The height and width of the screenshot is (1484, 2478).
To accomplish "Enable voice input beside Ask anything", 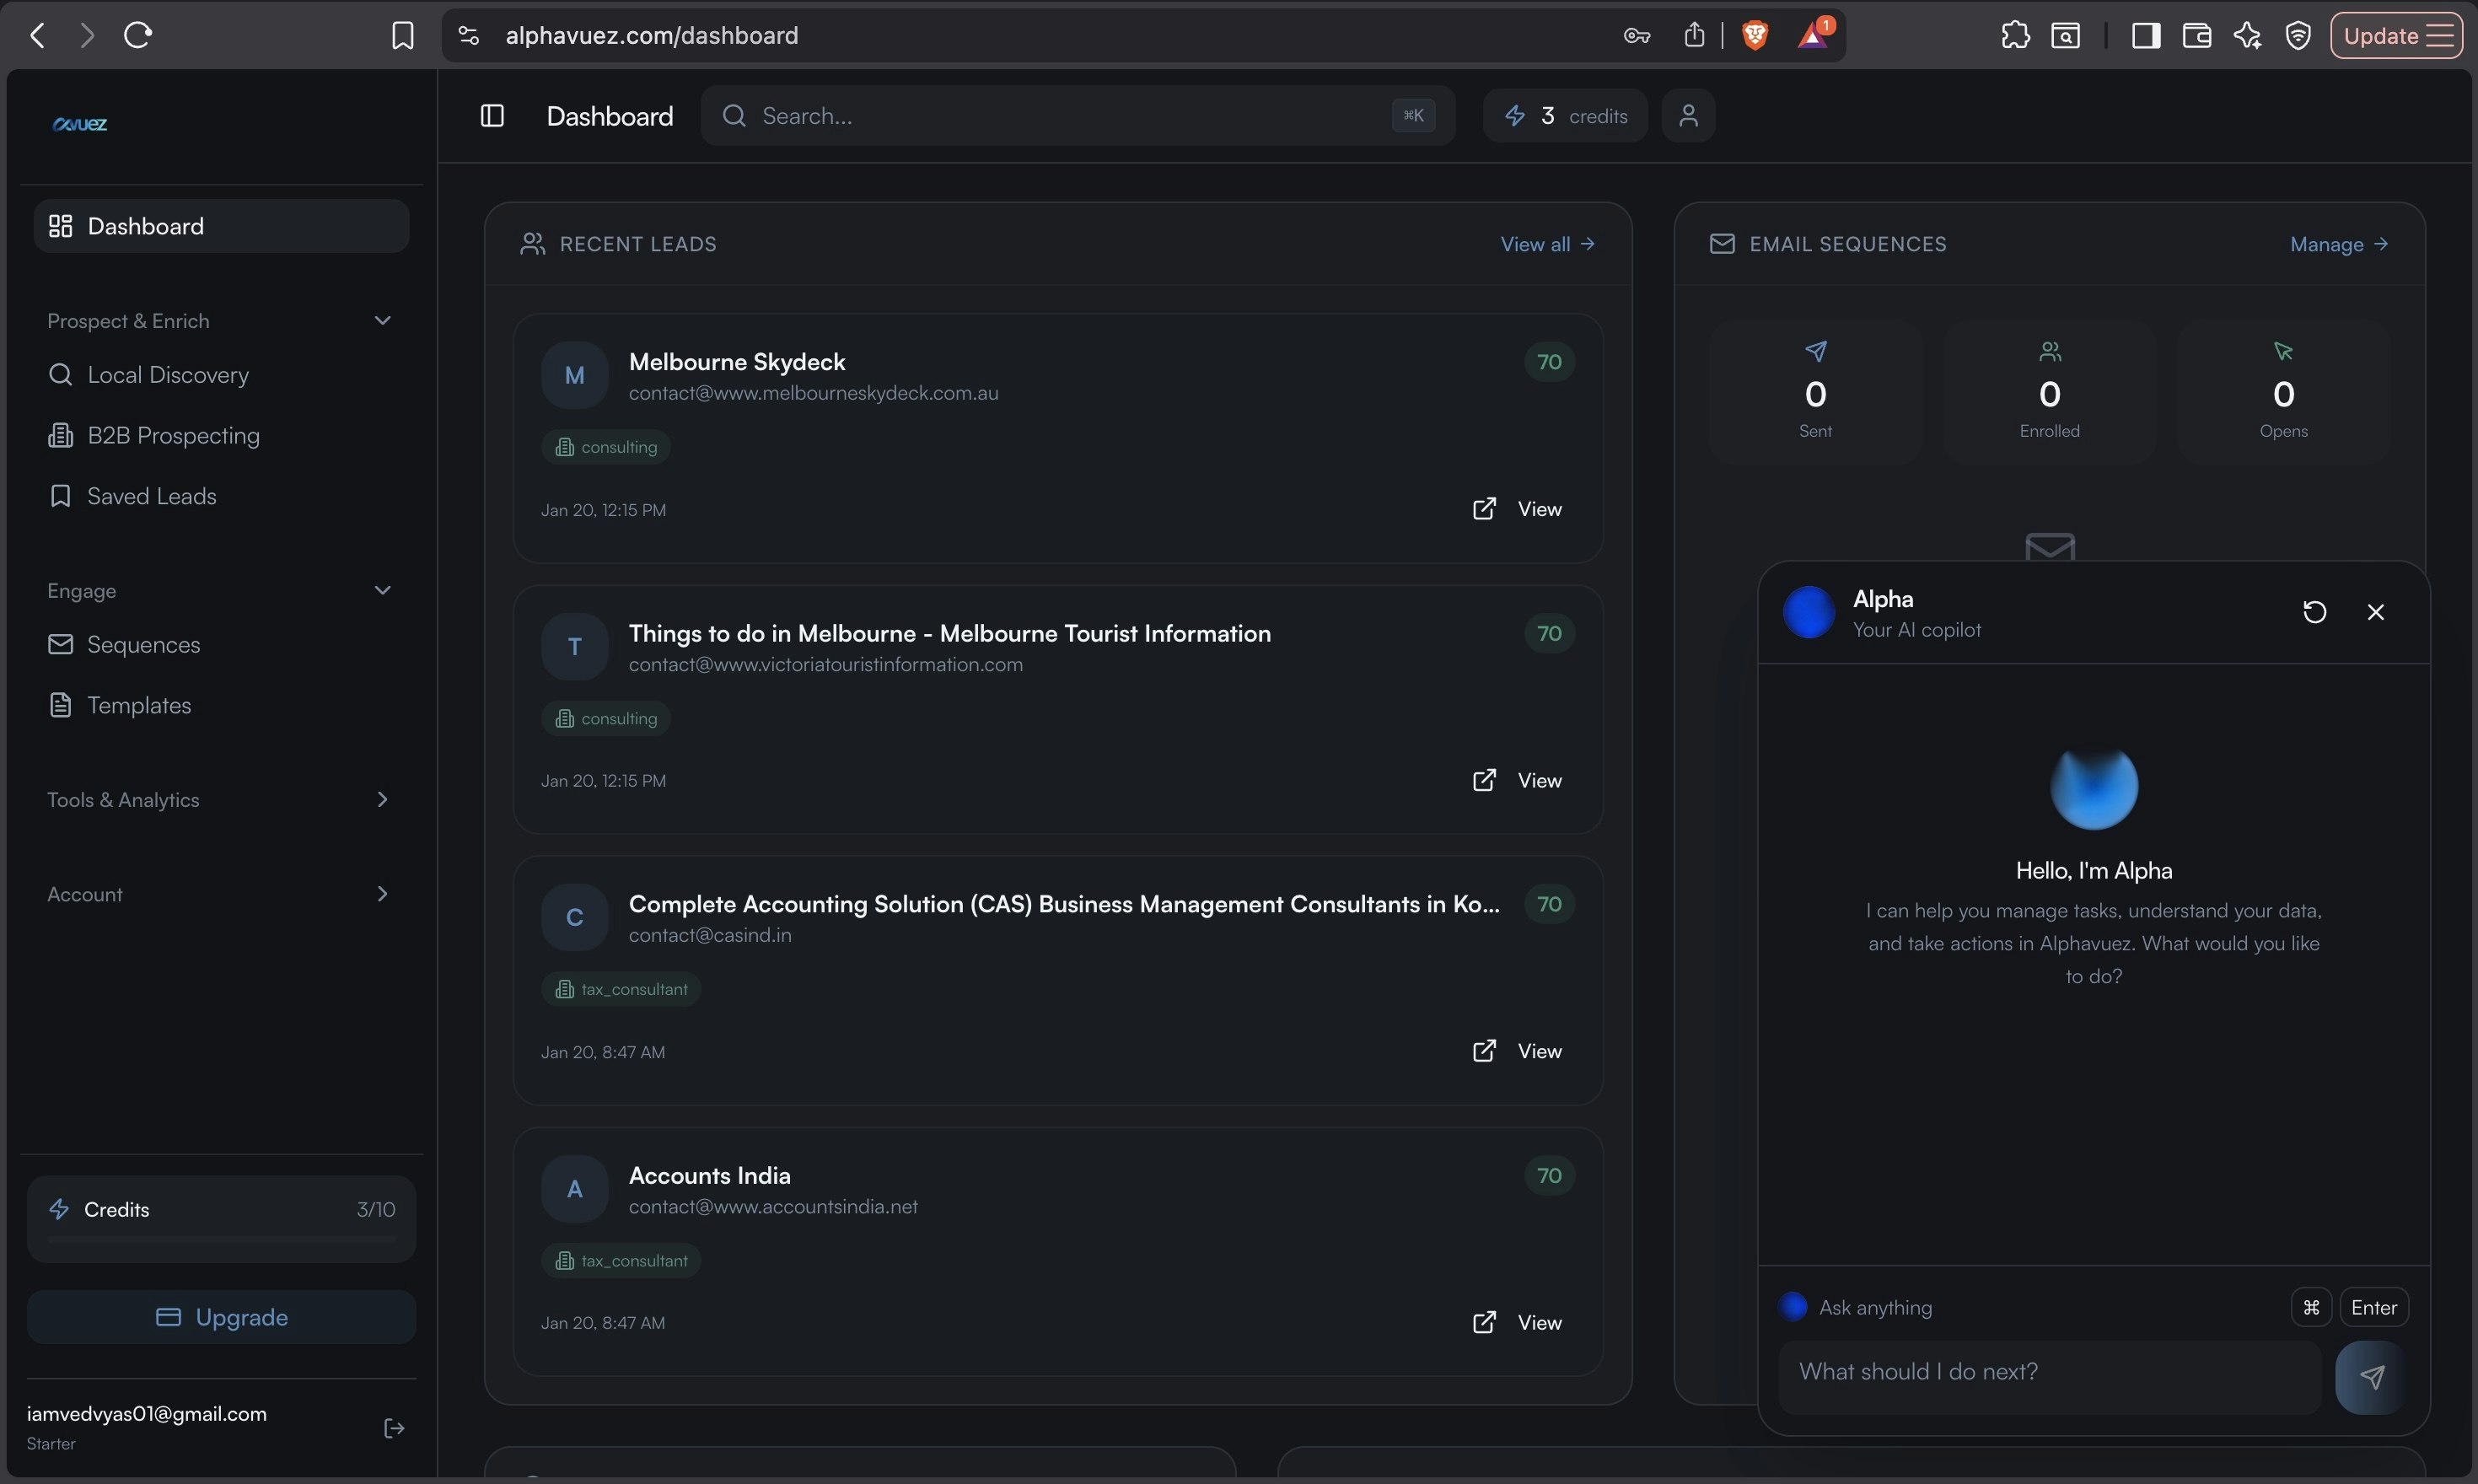I will coord(1792,1306).
